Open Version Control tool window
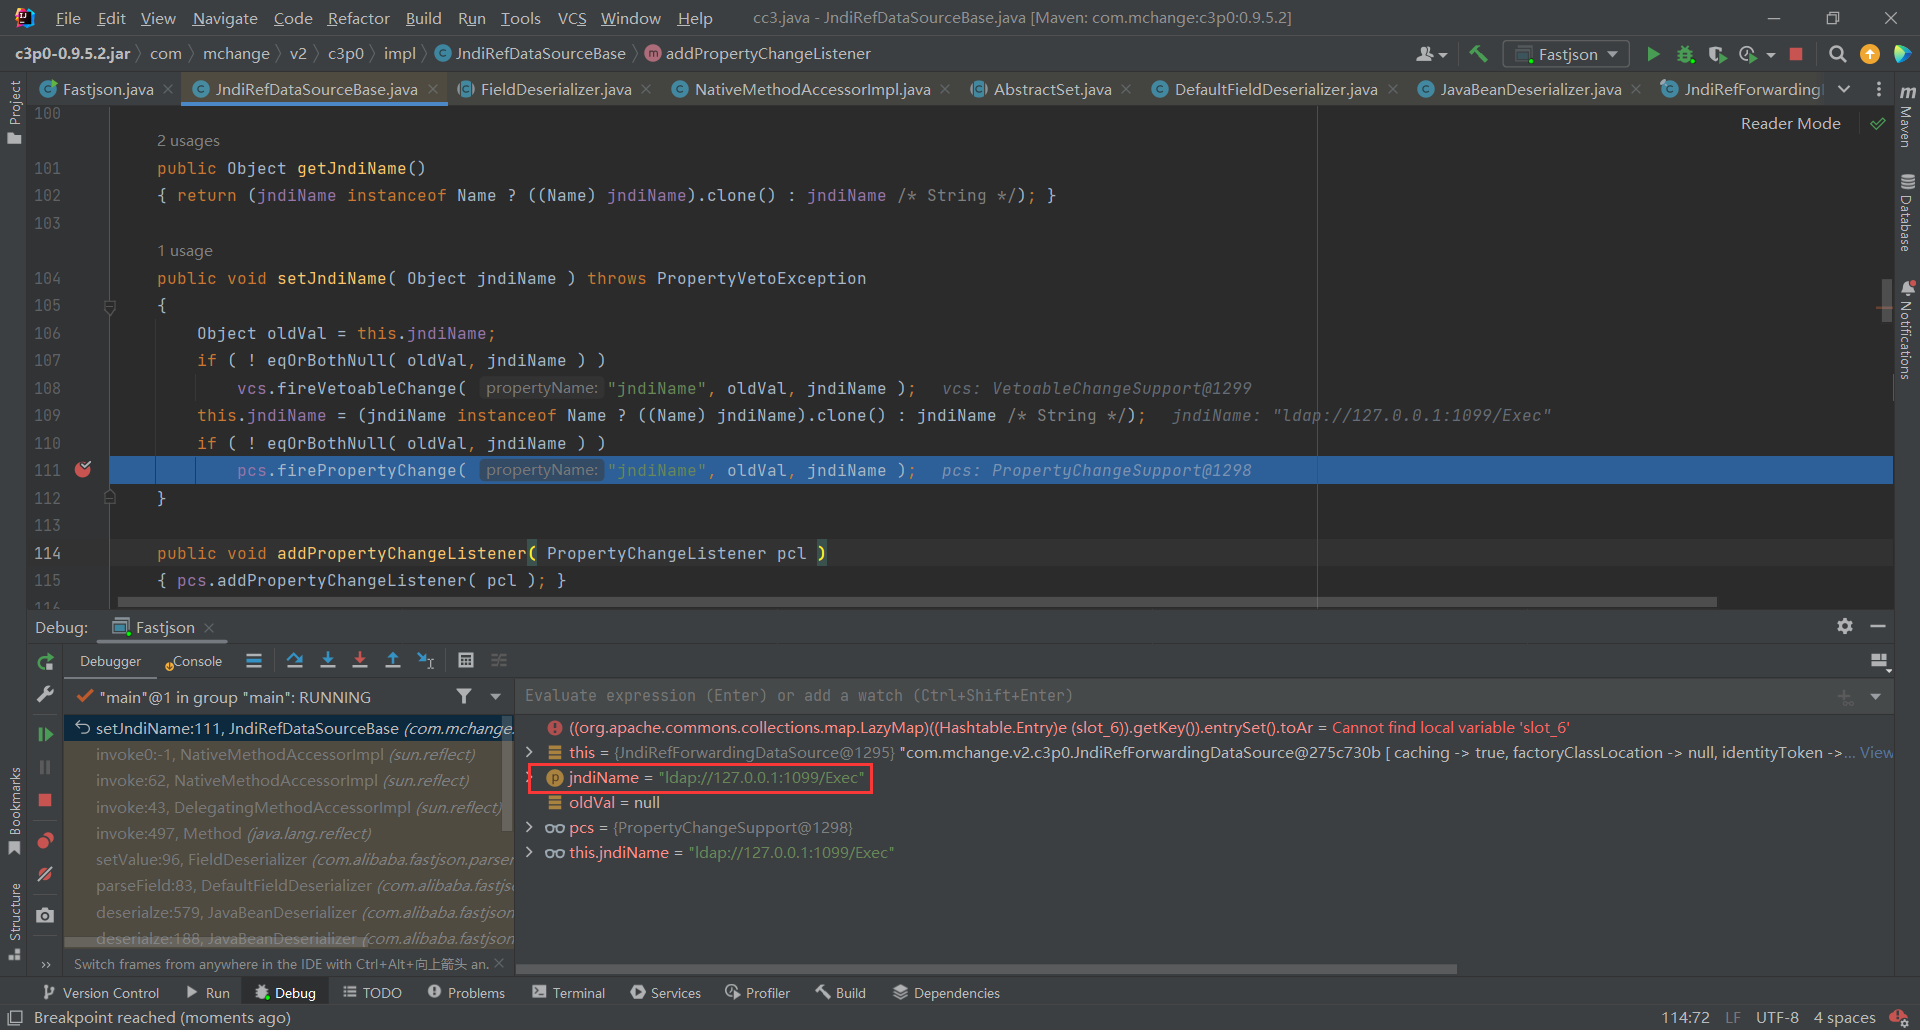Viewport: 1920px width, 1030px height. [100, 992]
